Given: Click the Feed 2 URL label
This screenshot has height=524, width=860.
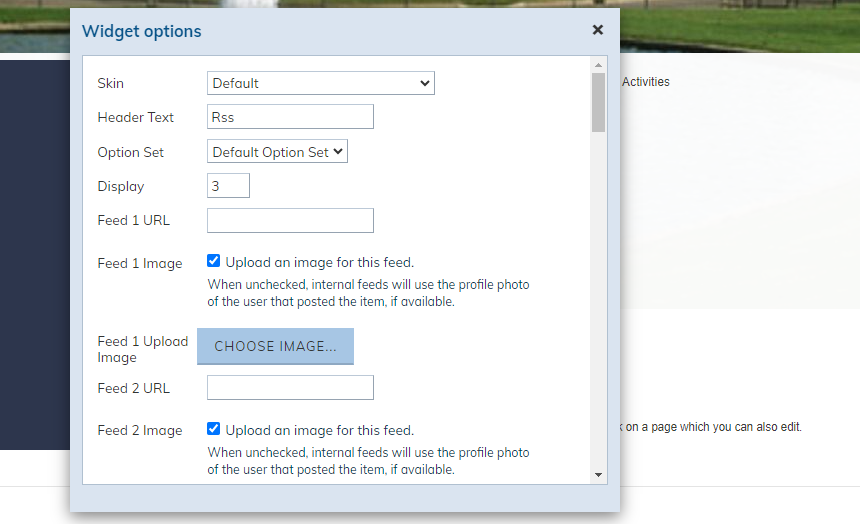Looking at the screenshot, I should point(134,388).
